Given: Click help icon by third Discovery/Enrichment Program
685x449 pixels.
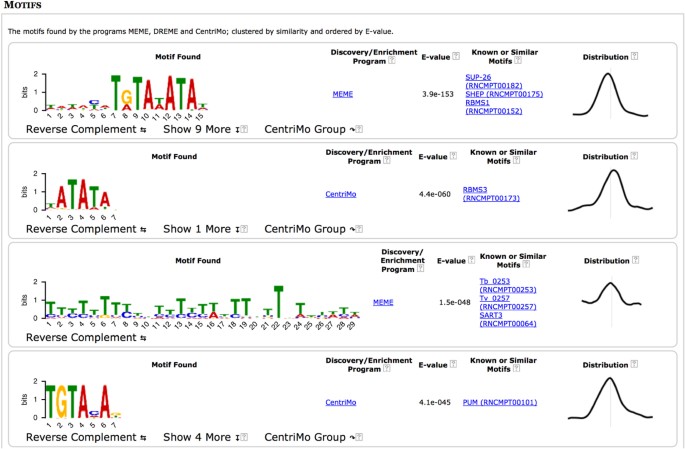Looking at the screenshot, I should click(x=420, y=268).
